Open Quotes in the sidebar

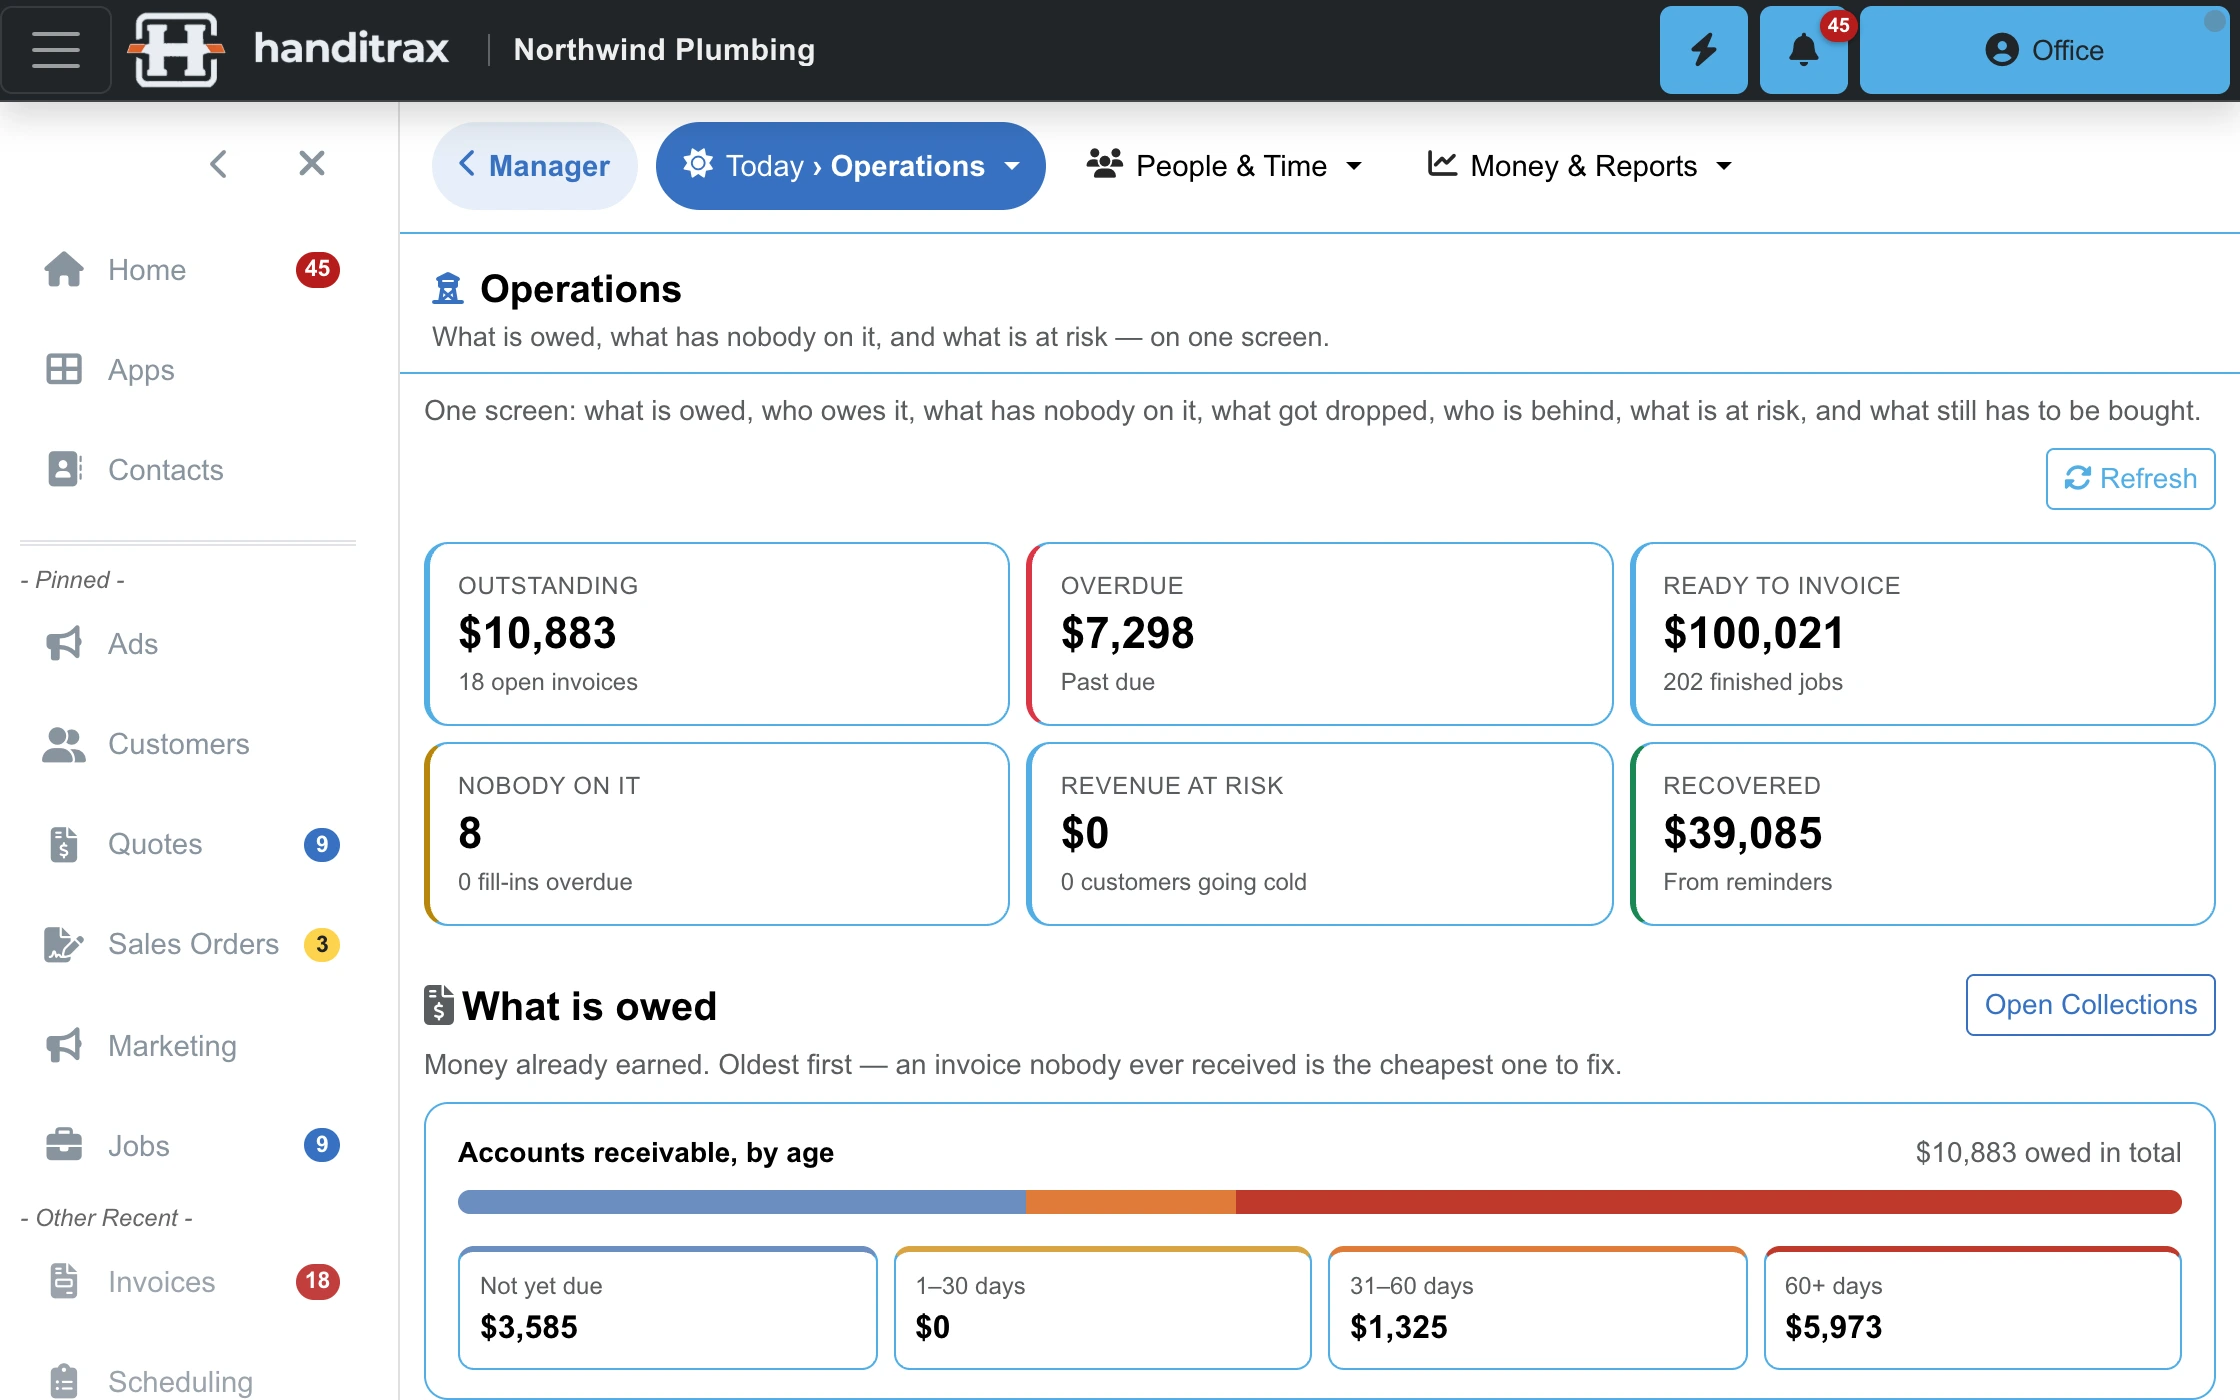tap(190, 844)
